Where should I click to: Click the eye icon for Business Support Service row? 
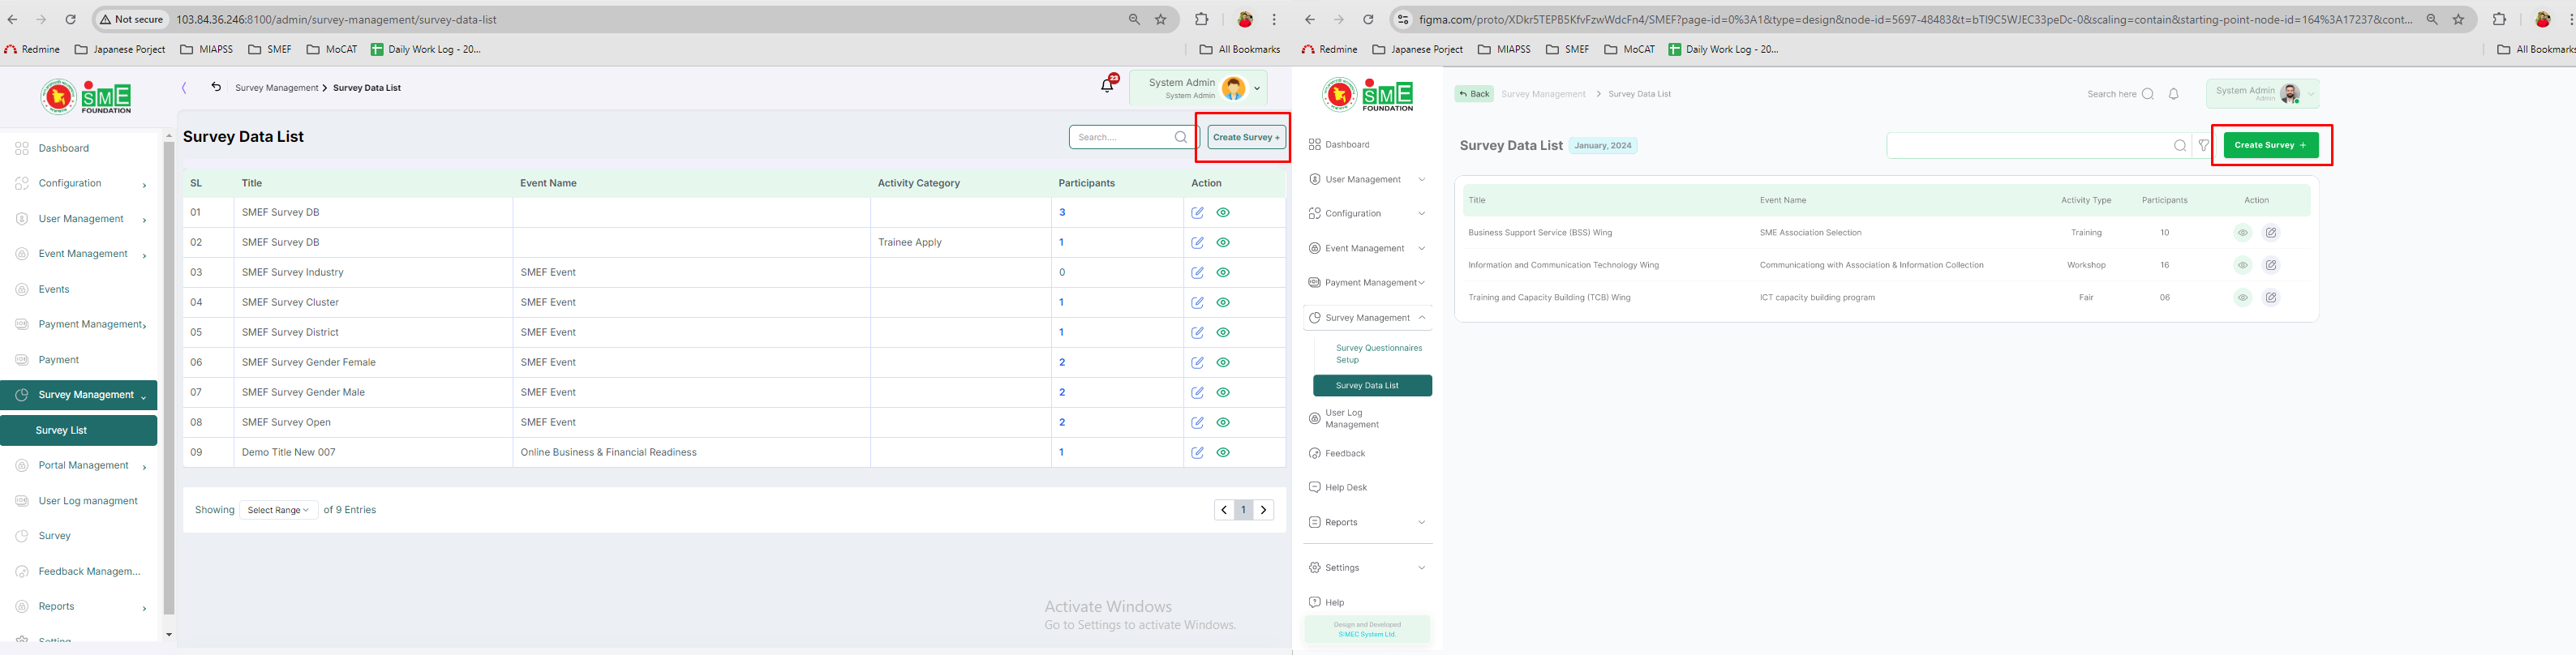[x=2243, y=233]
